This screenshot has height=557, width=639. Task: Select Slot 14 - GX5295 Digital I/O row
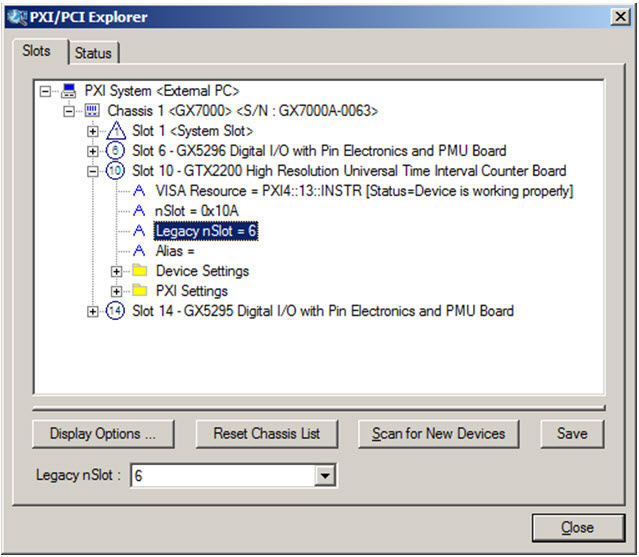pos(323,311)
